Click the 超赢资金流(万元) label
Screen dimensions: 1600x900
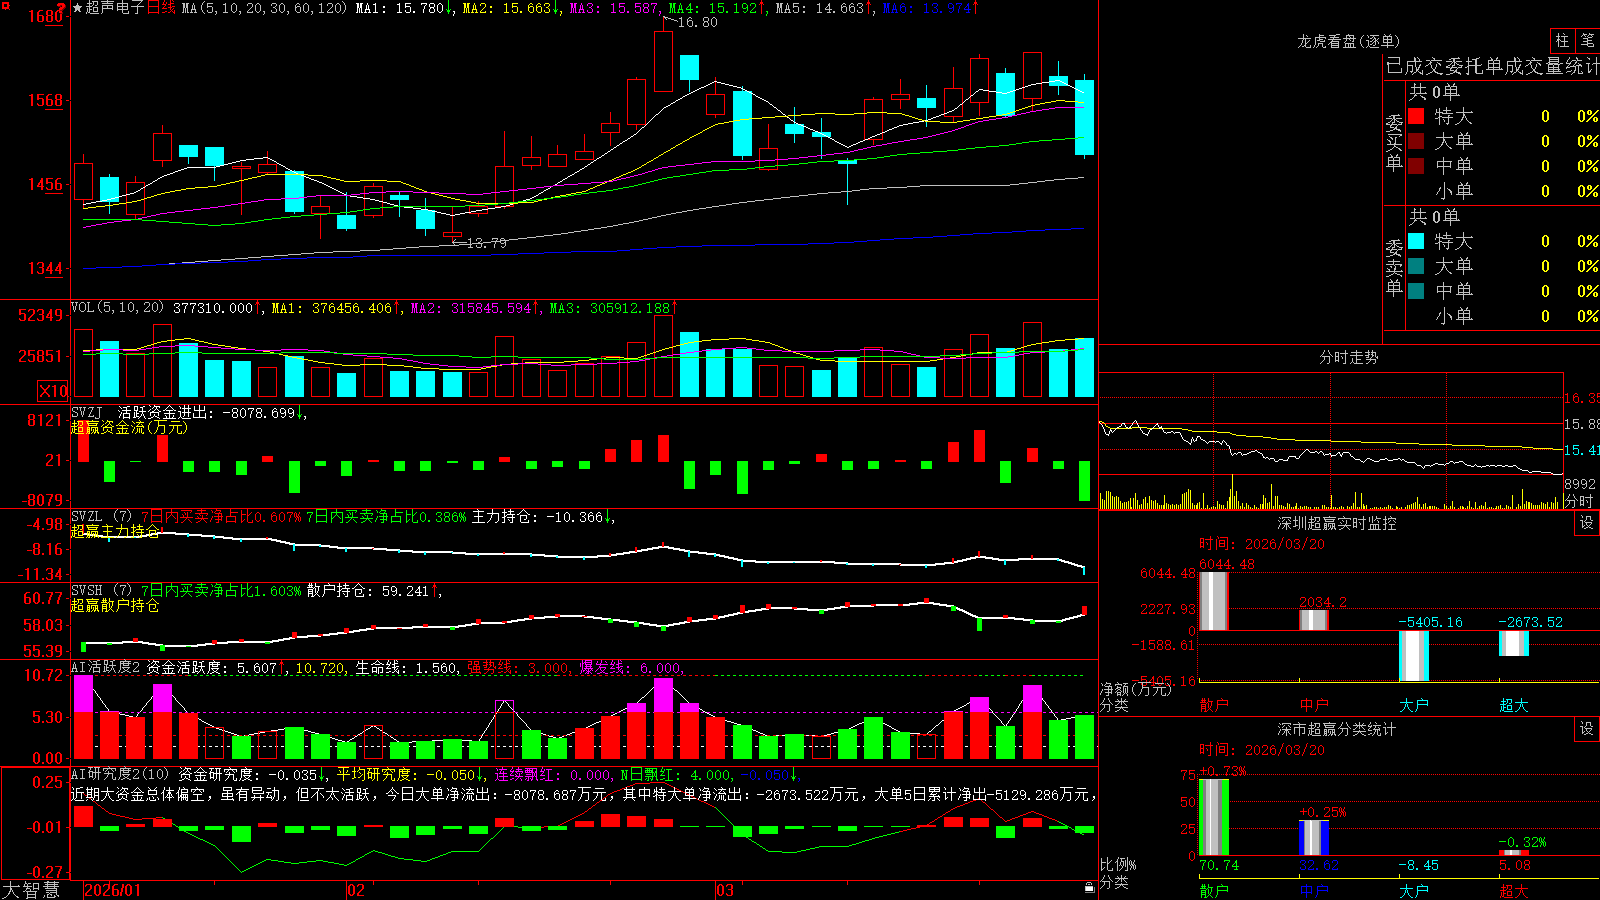(x=129, y=427)
